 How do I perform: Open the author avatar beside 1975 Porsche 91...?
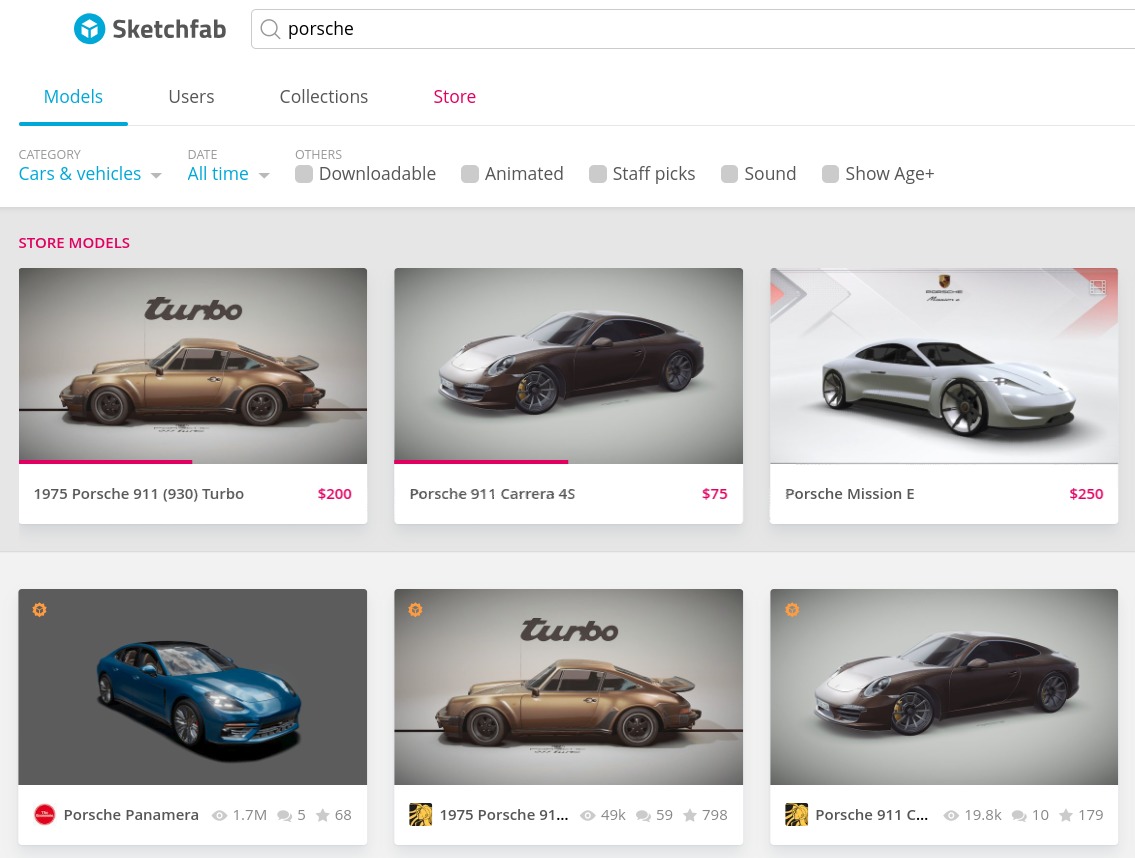(x=421, y=815)
